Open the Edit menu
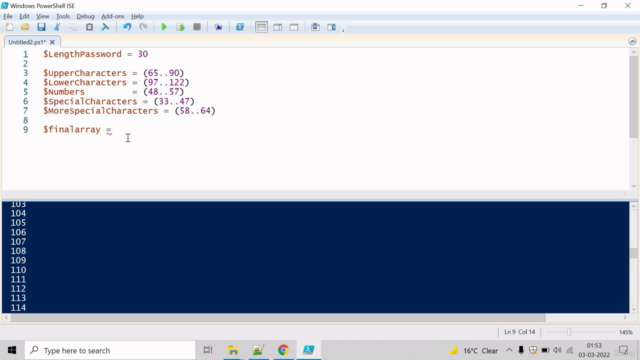The image size is (640, 360). pos(24,16)
